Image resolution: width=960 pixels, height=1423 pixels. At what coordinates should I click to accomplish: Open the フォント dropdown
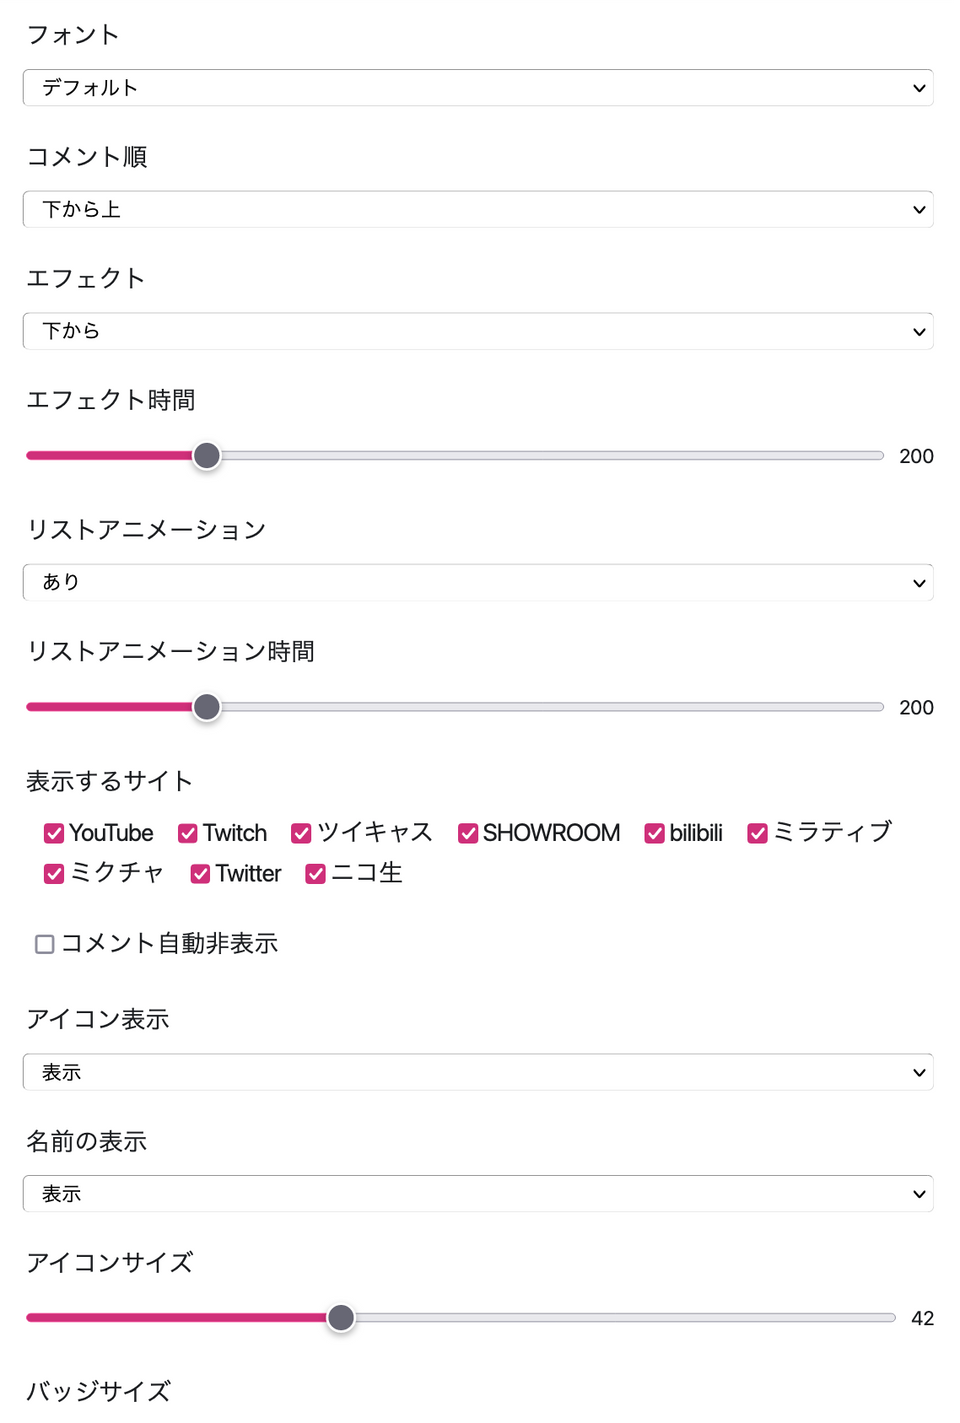point(477,88)
